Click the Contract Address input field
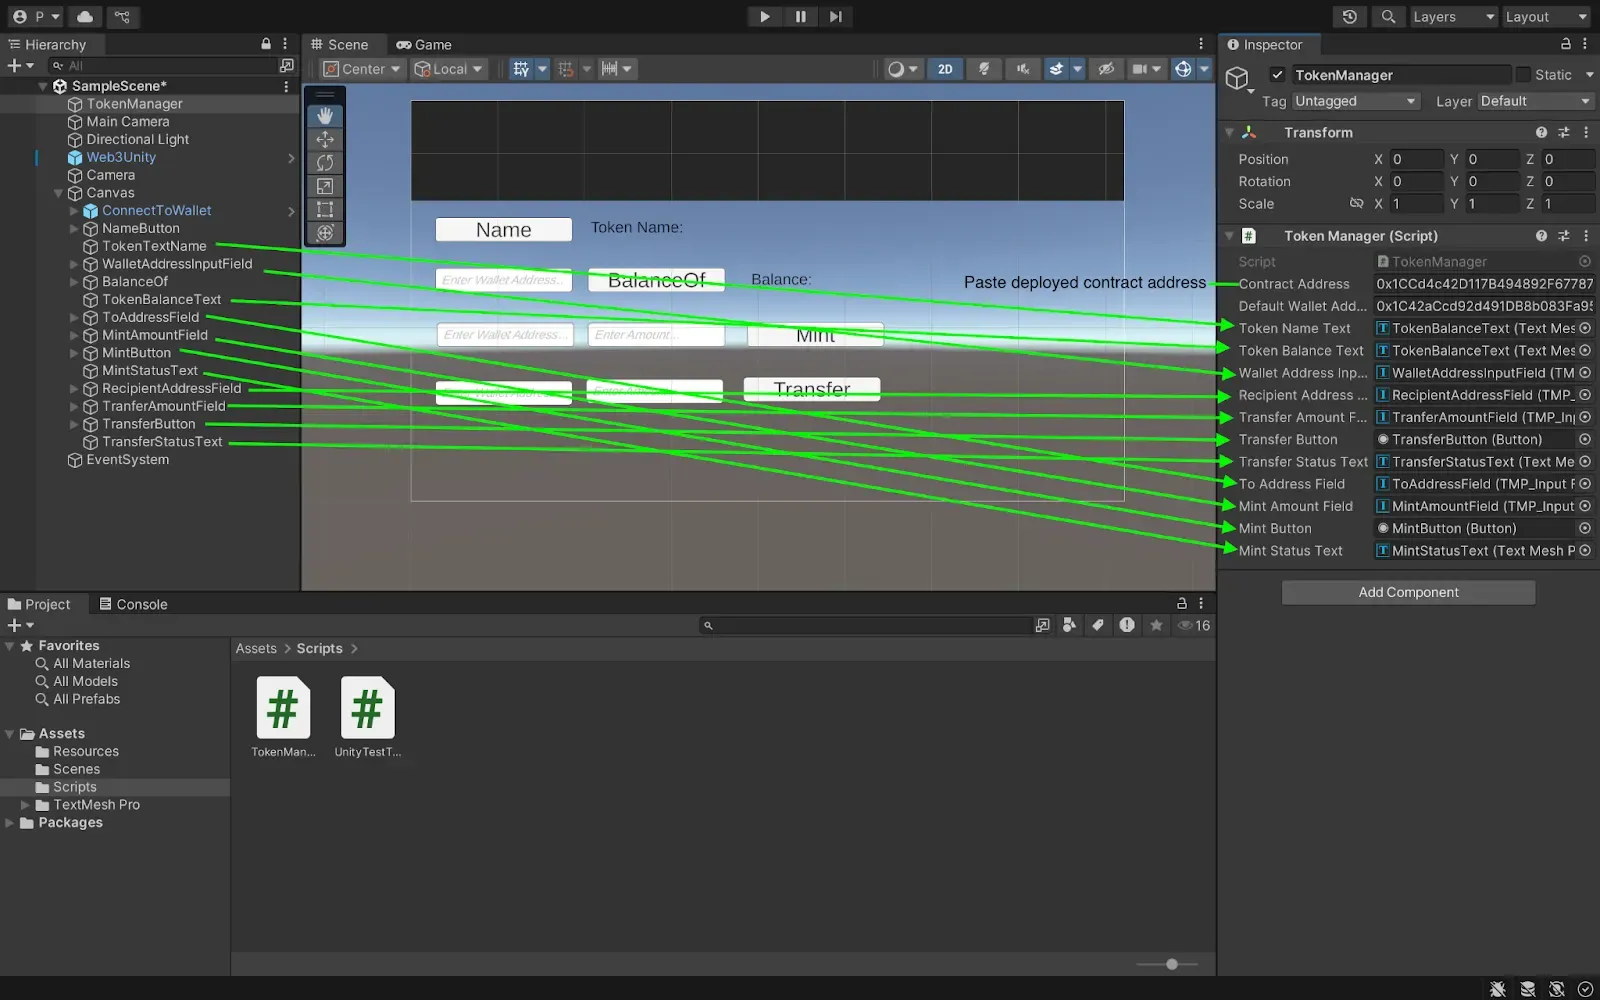The width and height of the screenshot is (1600, 1000). (1484, 284)
